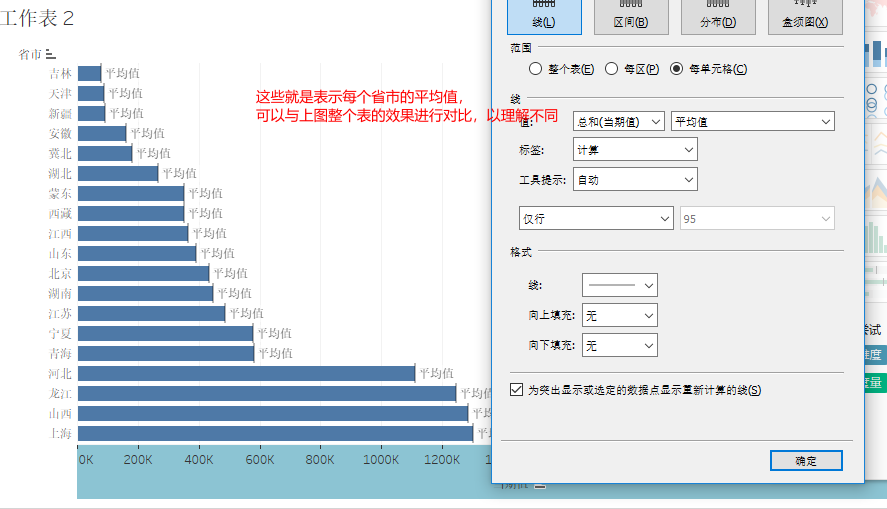Click the 平均值 label next to 河北 bar

coord(437,373)
